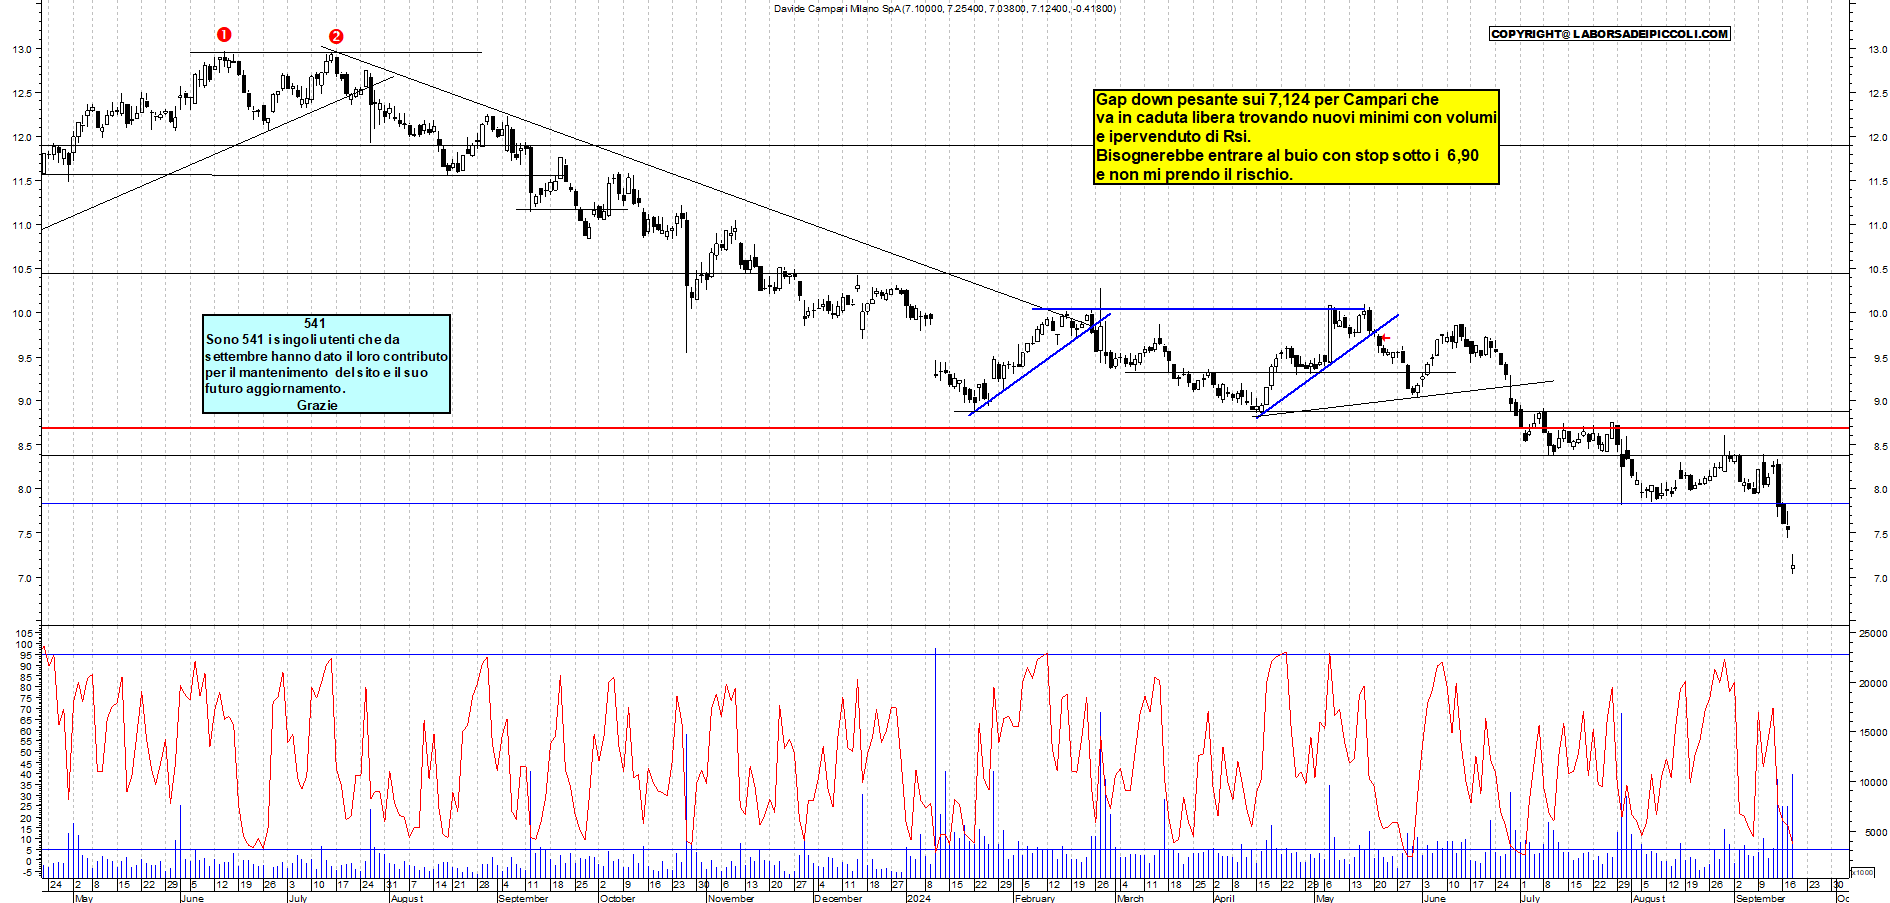
Task: Click the 20000 volume axis label
Action: (x=1873, y=683)
